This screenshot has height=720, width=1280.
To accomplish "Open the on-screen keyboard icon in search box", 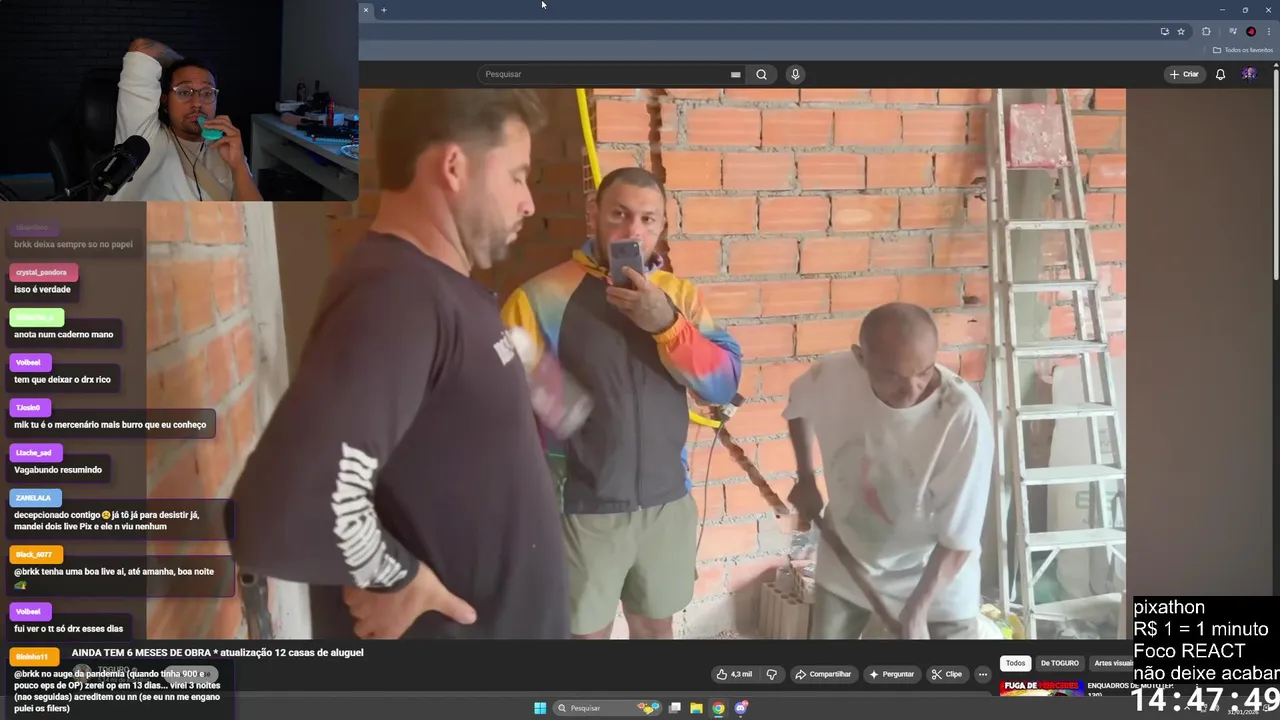I will (735, 74).
